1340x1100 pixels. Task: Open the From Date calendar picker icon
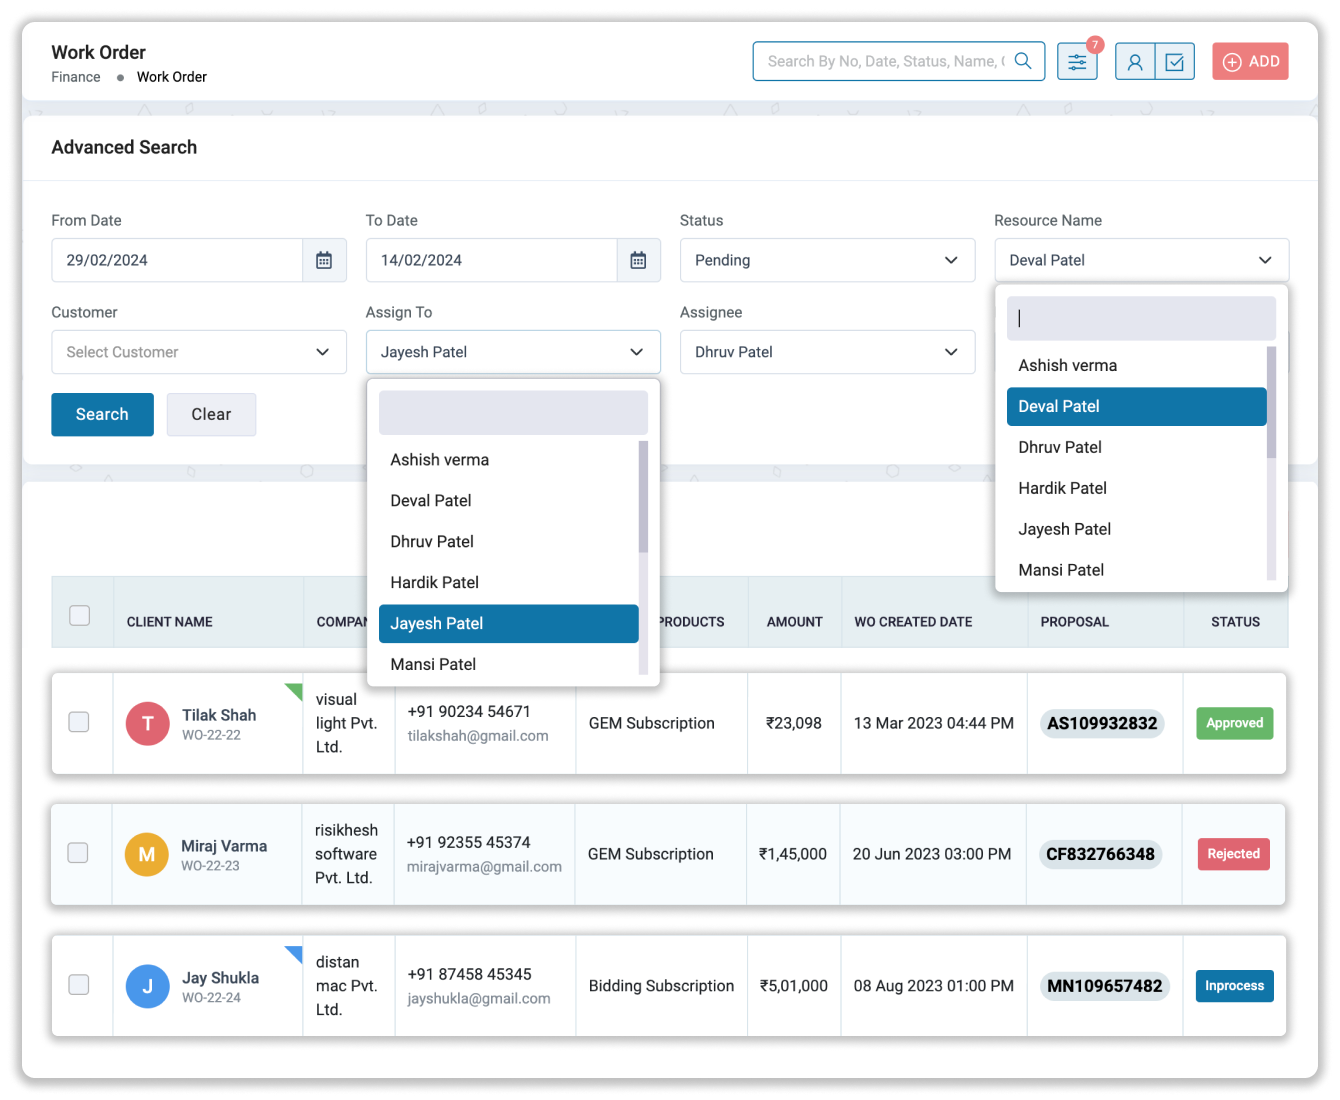click(x=324, y=260)
